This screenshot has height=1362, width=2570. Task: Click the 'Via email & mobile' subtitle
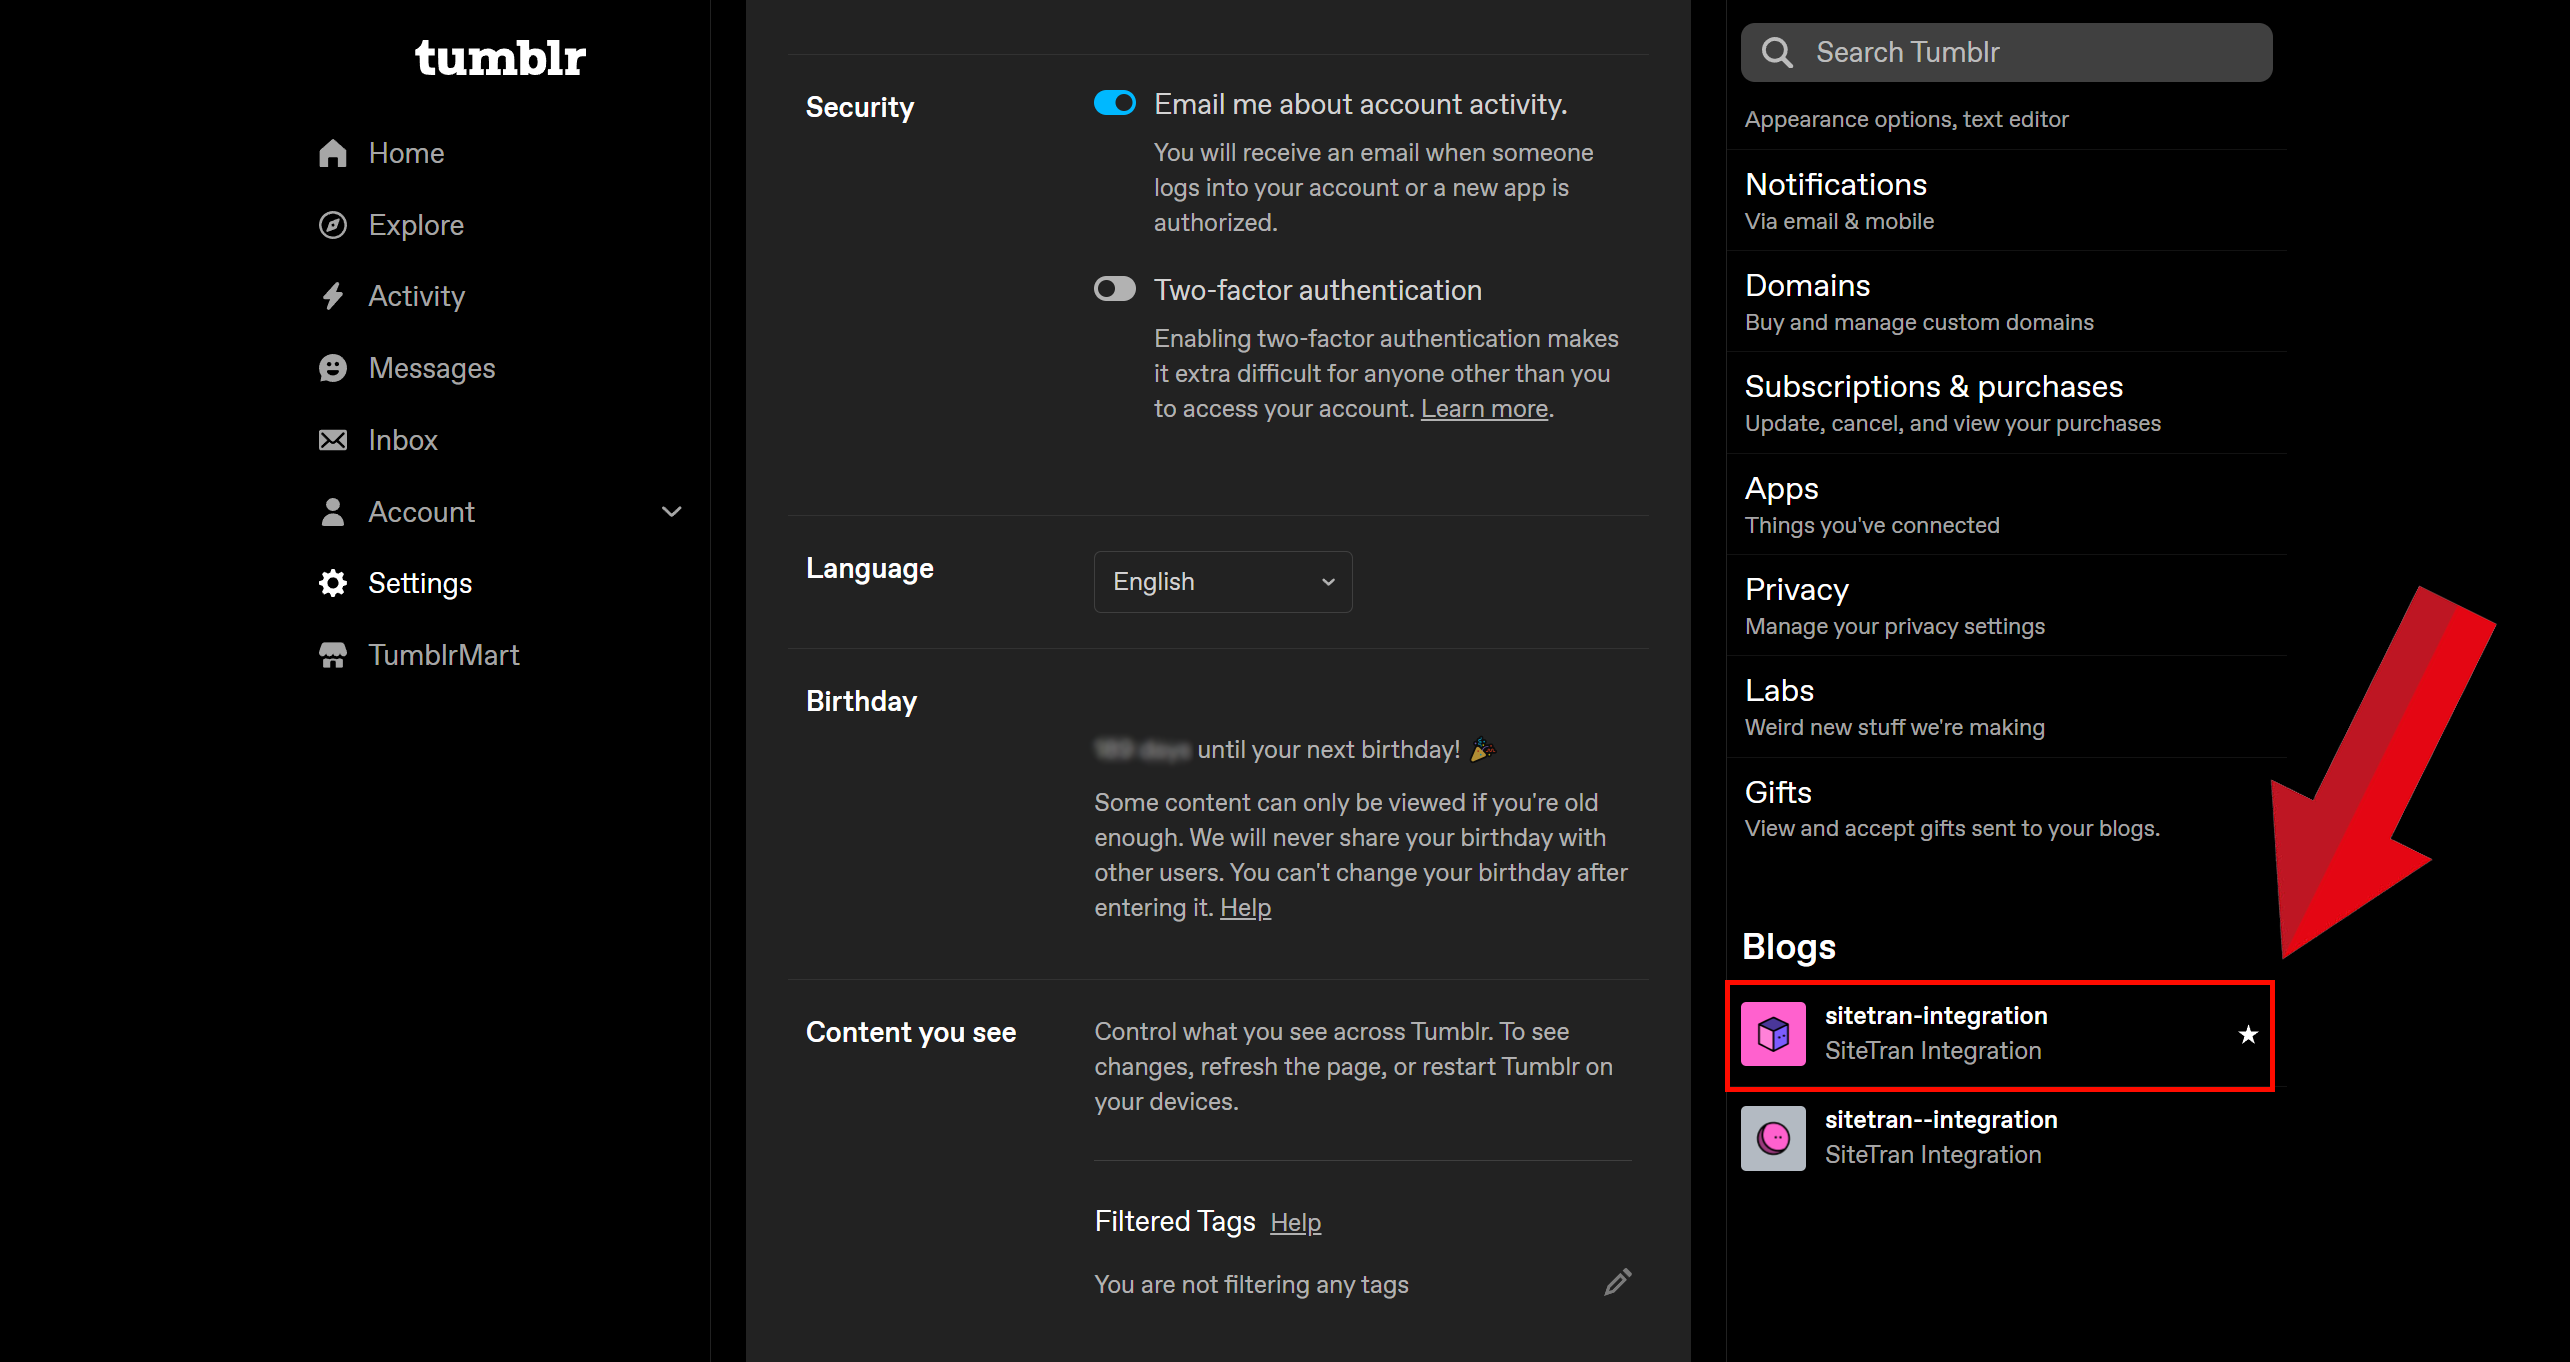1839,221
